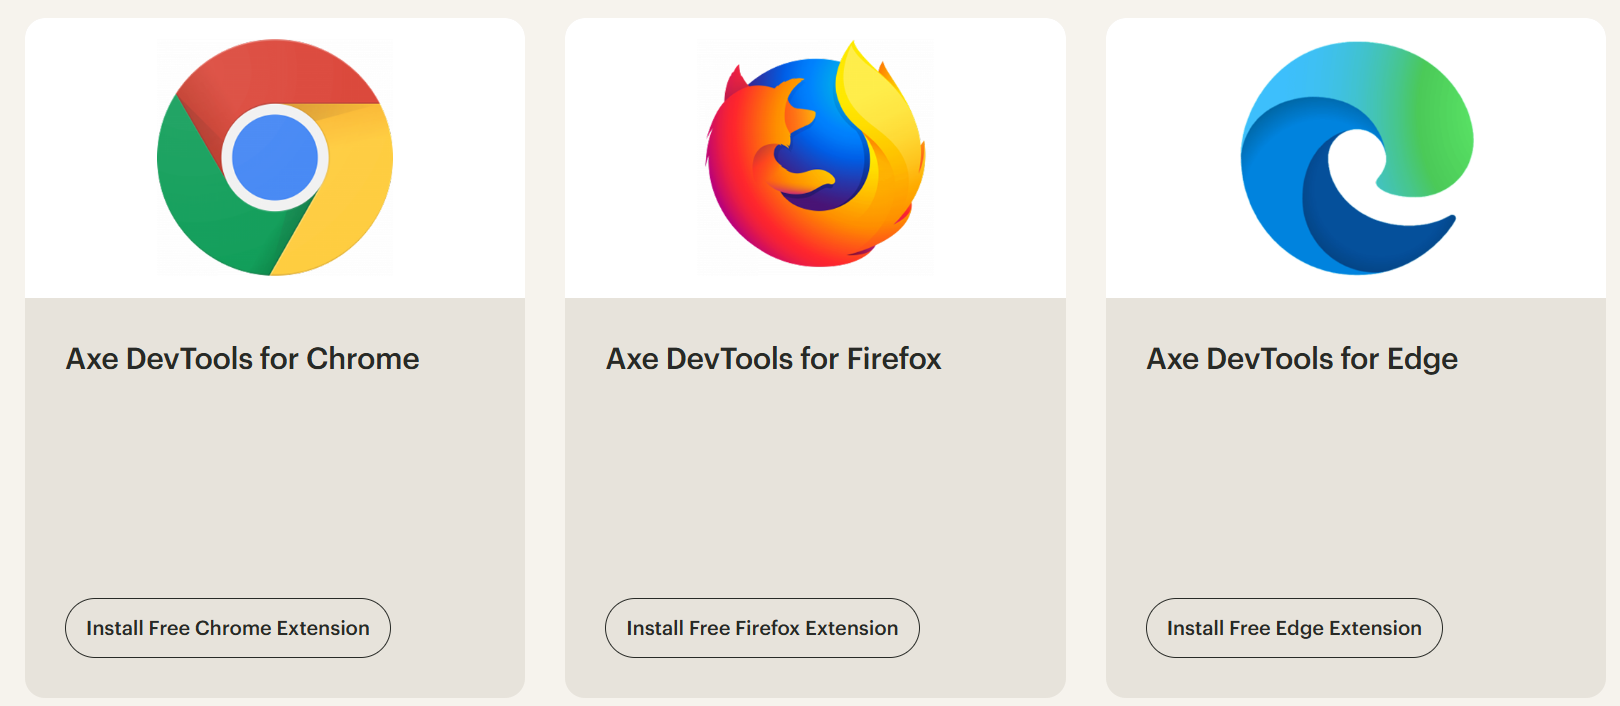
Task: Click empty gray area below Edge heading
Action: pyautogui.click(x=1356, y=480)
